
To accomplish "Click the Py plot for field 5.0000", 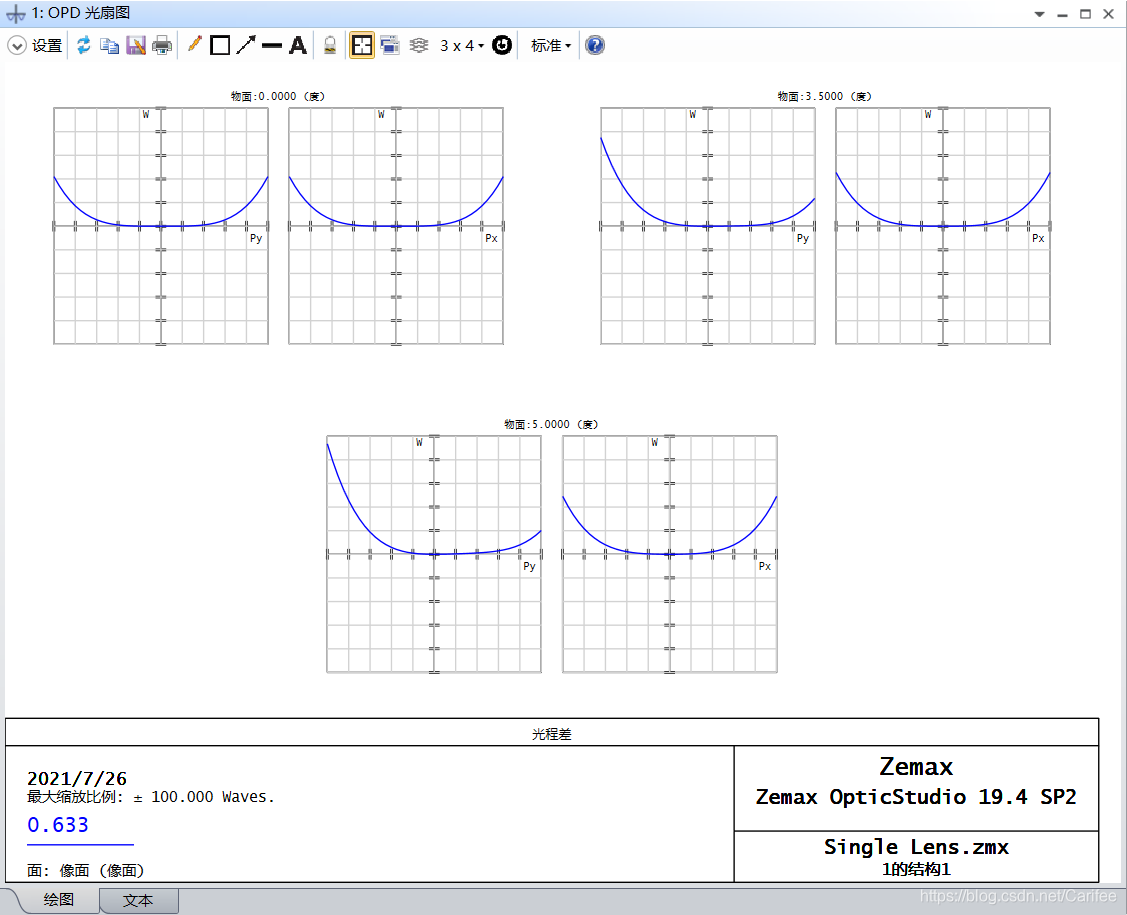I will [x=434, y=554].
